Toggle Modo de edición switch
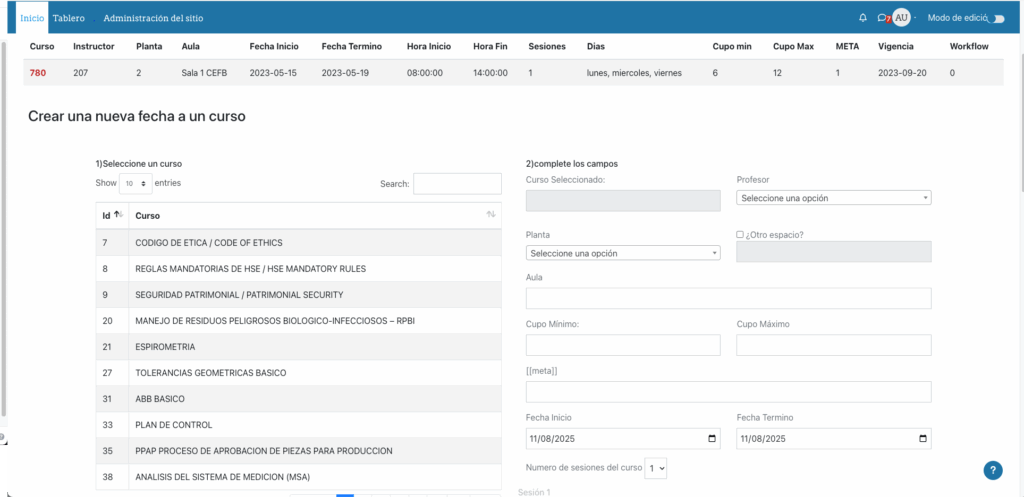The image size is (1024, 497). point(997,19)
